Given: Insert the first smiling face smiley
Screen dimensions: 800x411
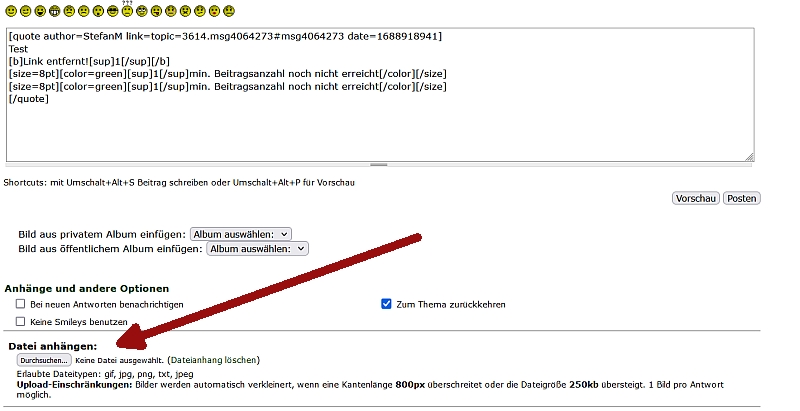Looking at the screenshot, I should 10,12.
